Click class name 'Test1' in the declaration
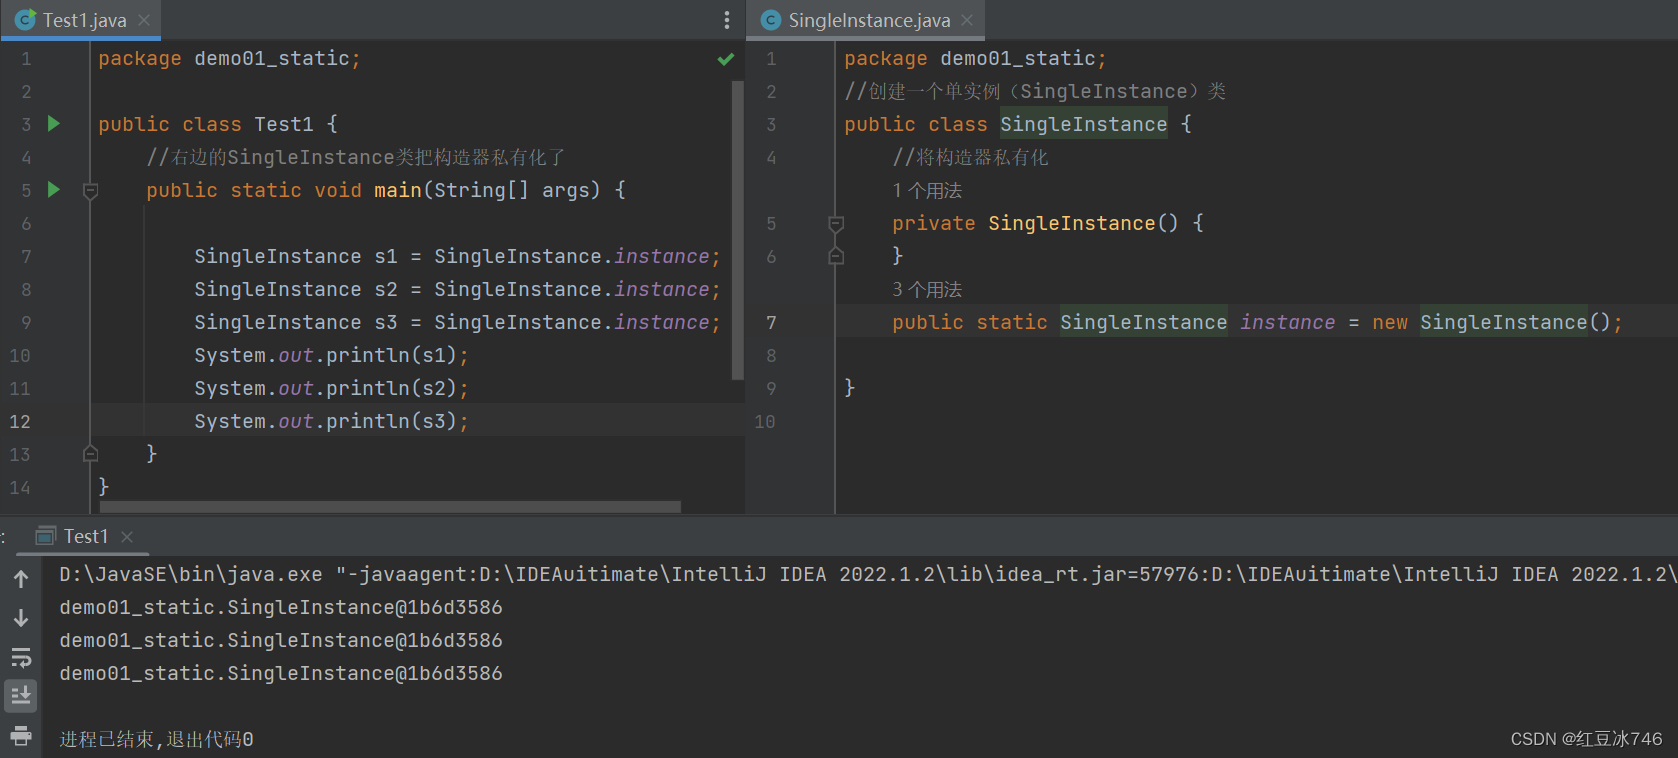Image resolution: width=1678 pixels, height=758 pixels. click(x=284, y=124)
